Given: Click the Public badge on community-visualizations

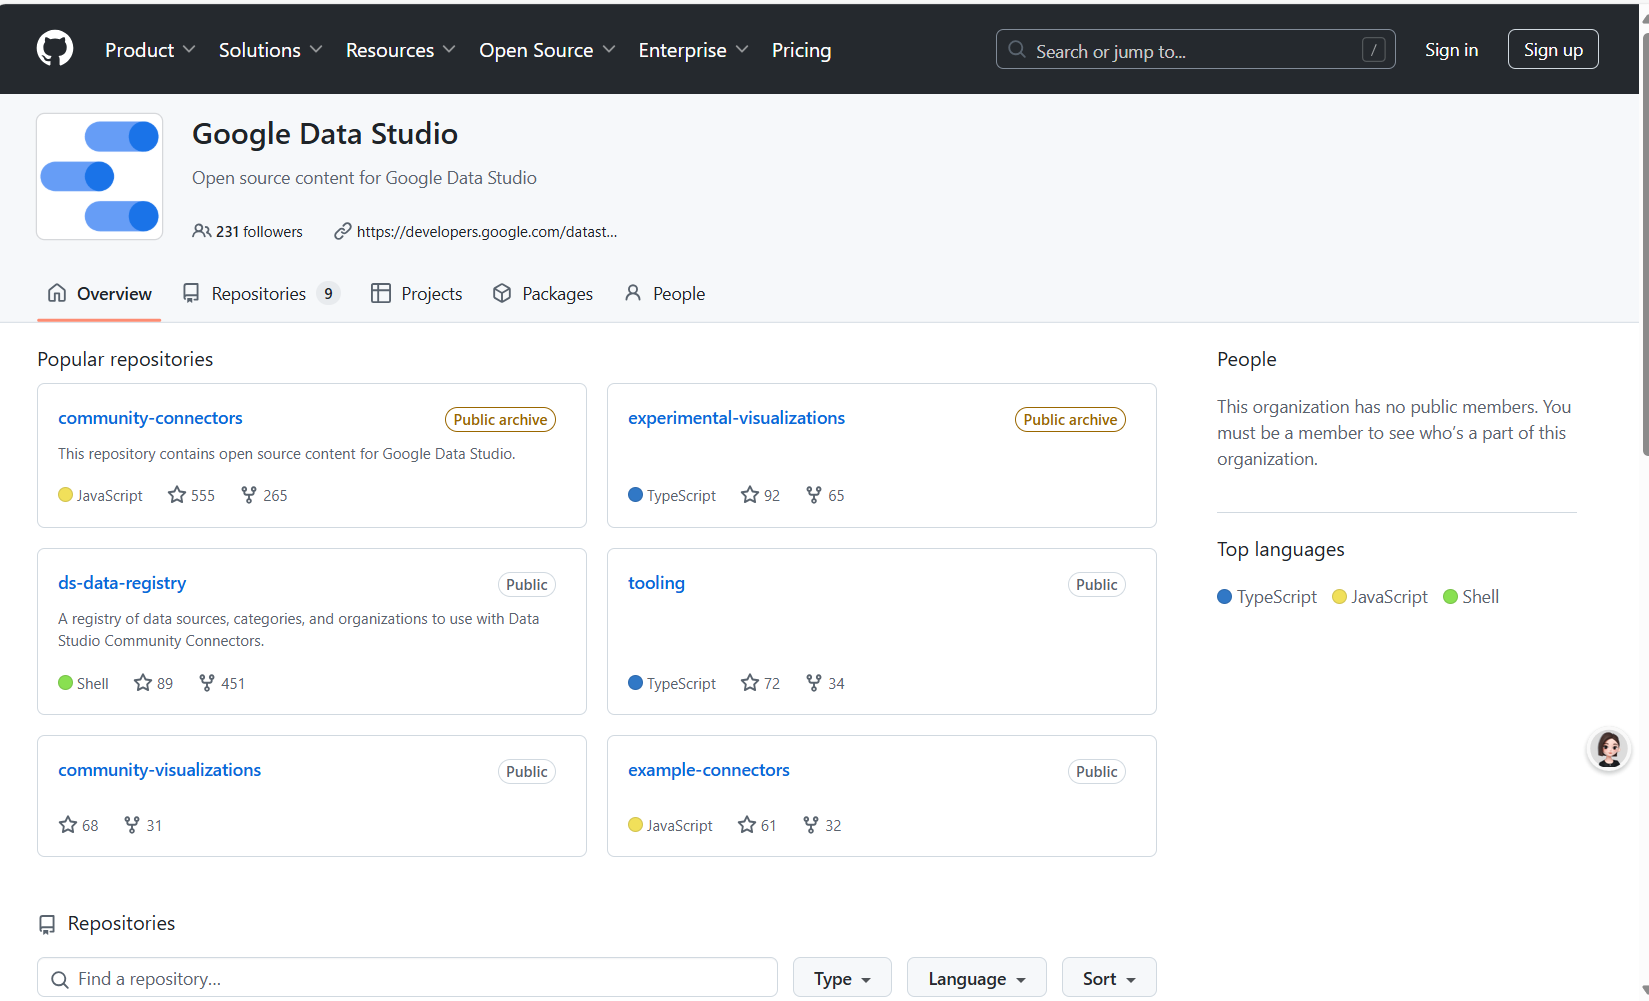Looking at the screenshot, I should click(526, 772).
